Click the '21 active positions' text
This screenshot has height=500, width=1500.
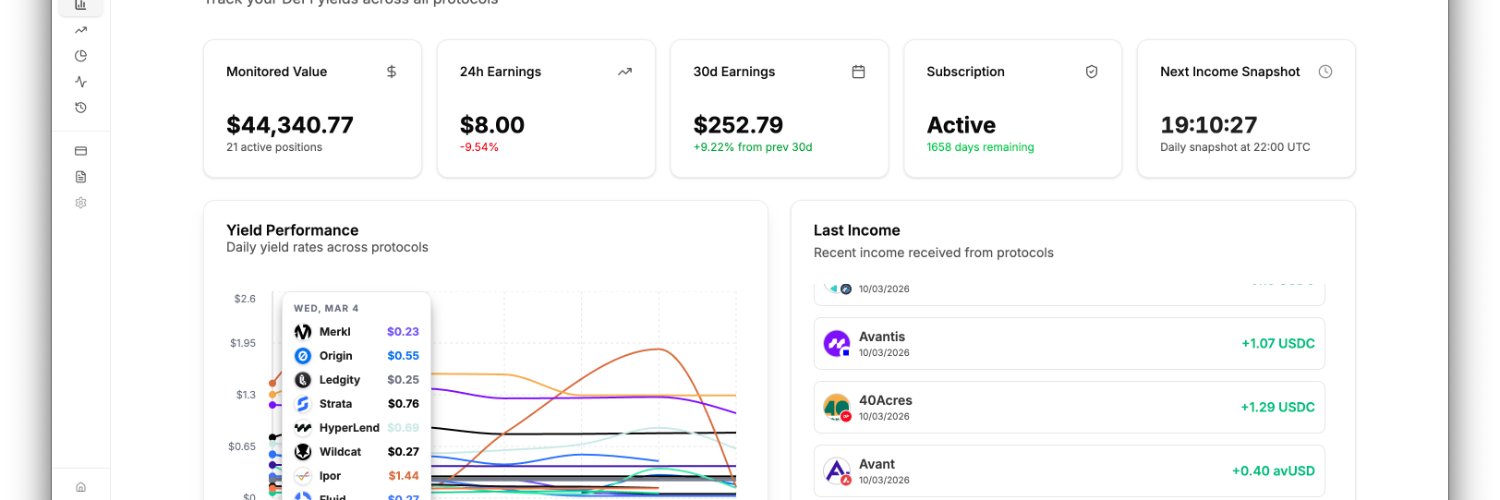coord(274,147)
